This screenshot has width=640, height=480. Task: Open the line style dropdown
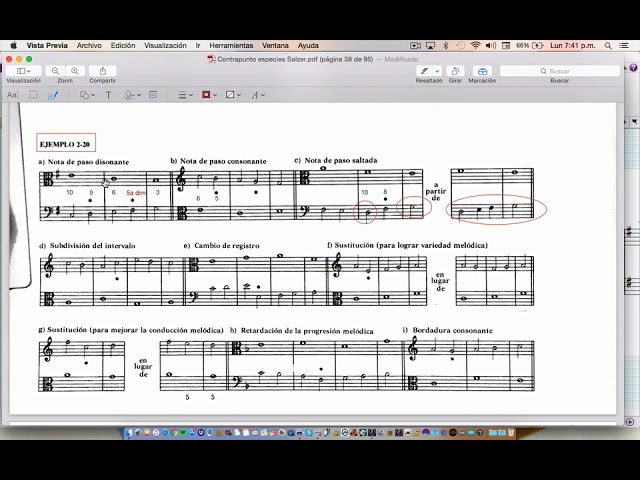pos(186,95)
